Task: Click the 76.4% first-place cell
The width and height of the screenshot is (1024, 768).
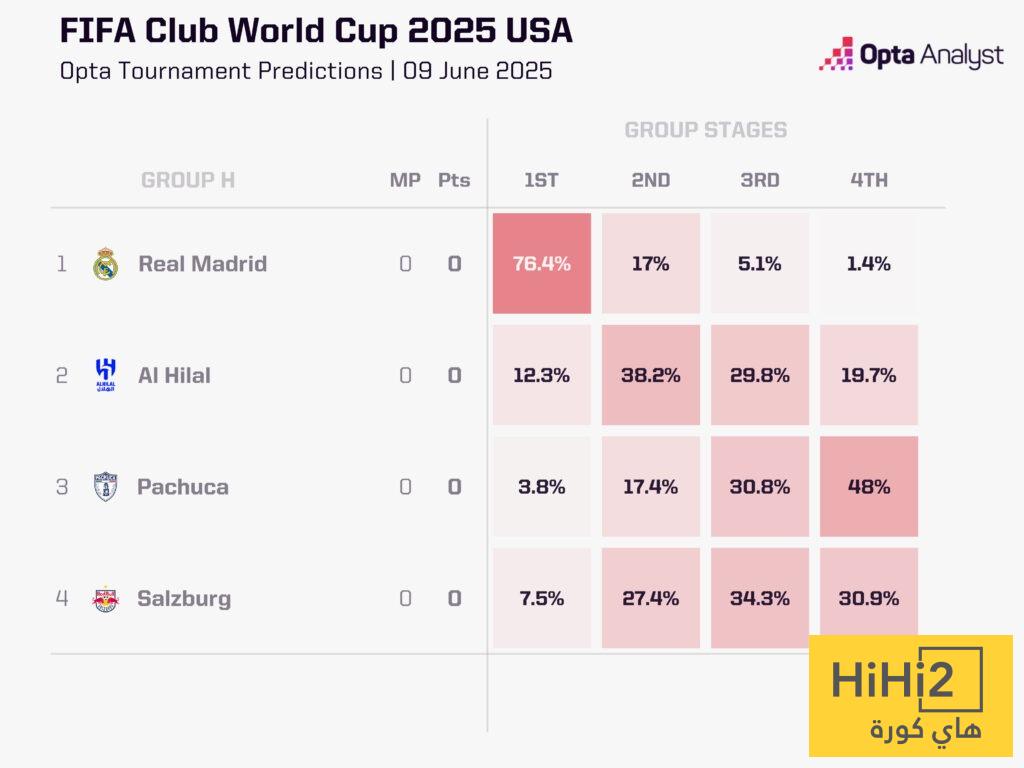Action: pos(541,264)
